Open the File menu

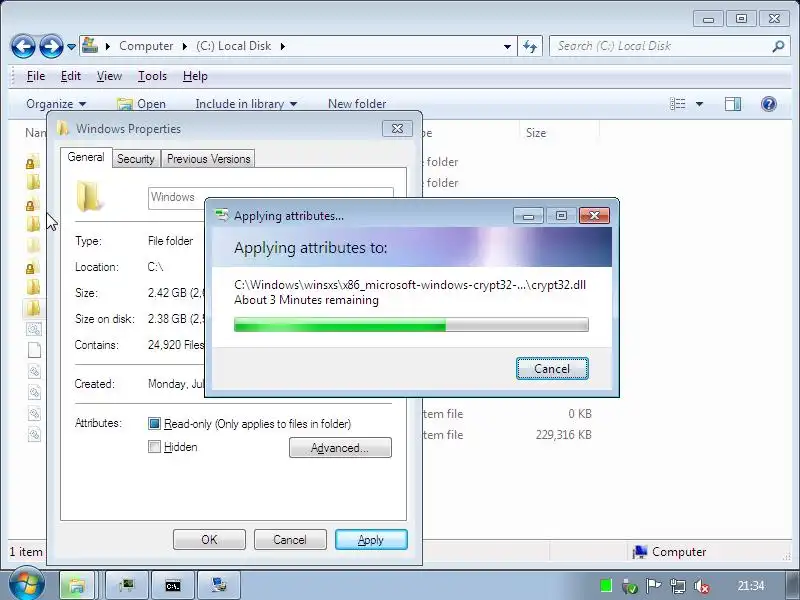pos(36,76)
